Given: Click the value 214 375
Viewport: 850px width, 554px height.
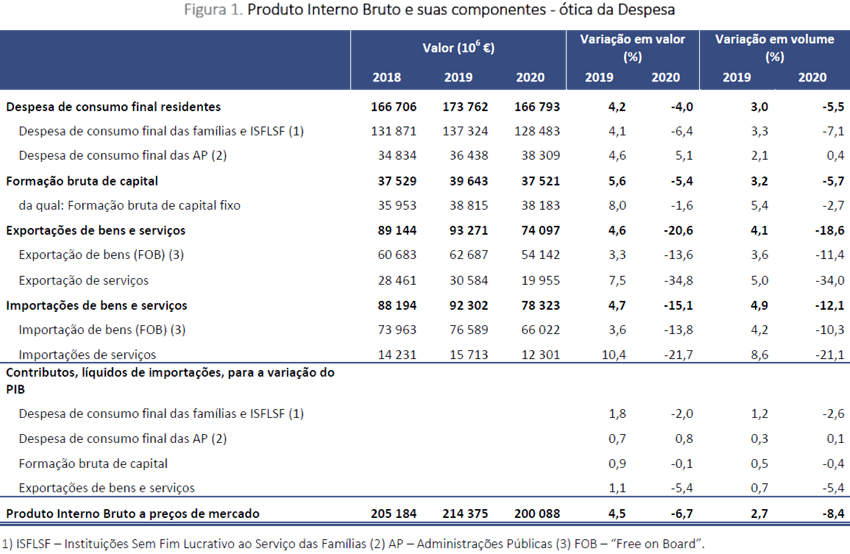Looking at the screenshot, I should pos(465,514).
